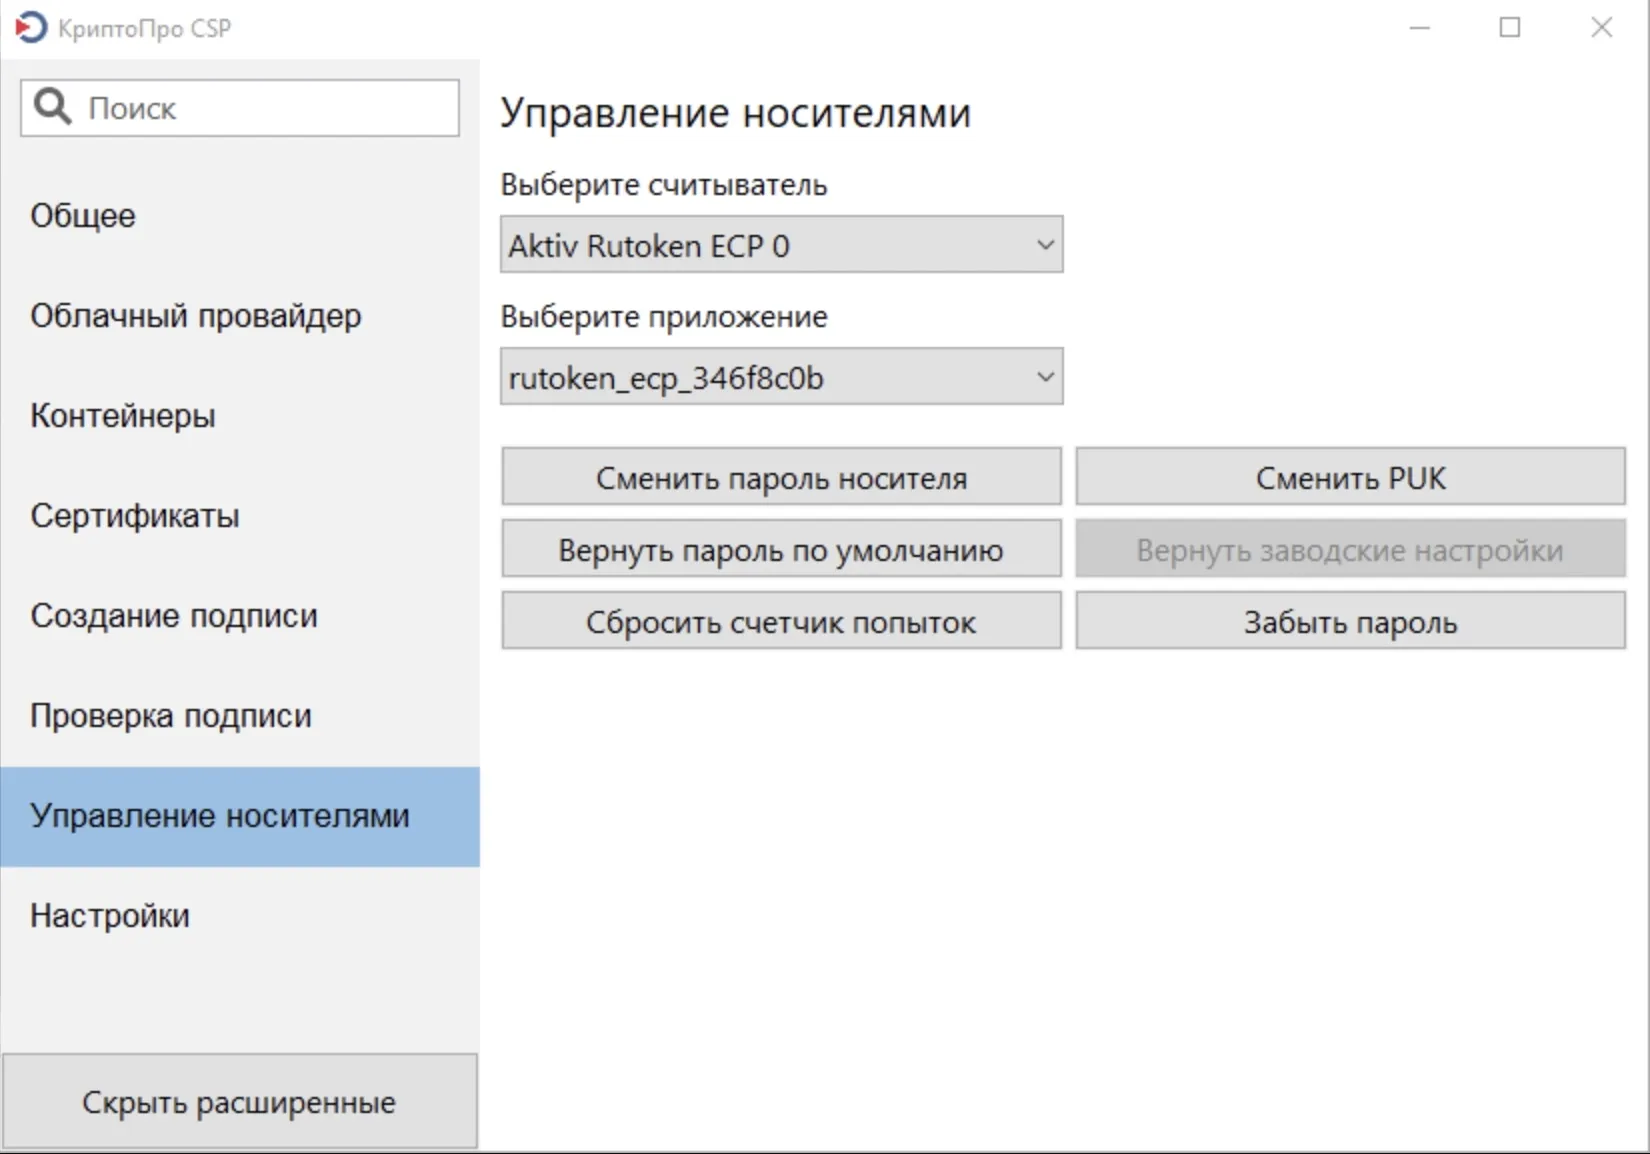This screenshot has height=1154, width=1650.
Task: Select Управление носителями sidebar item
Action: coord(220,816)
